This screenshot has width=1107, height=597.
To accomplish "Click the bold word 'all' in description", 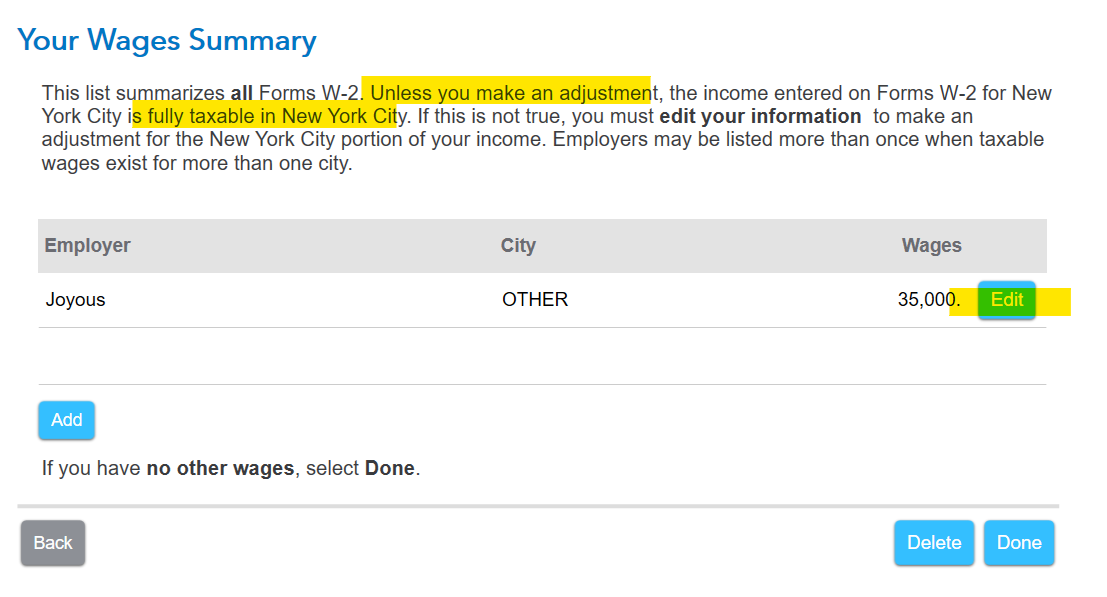I will coord(241,93).
